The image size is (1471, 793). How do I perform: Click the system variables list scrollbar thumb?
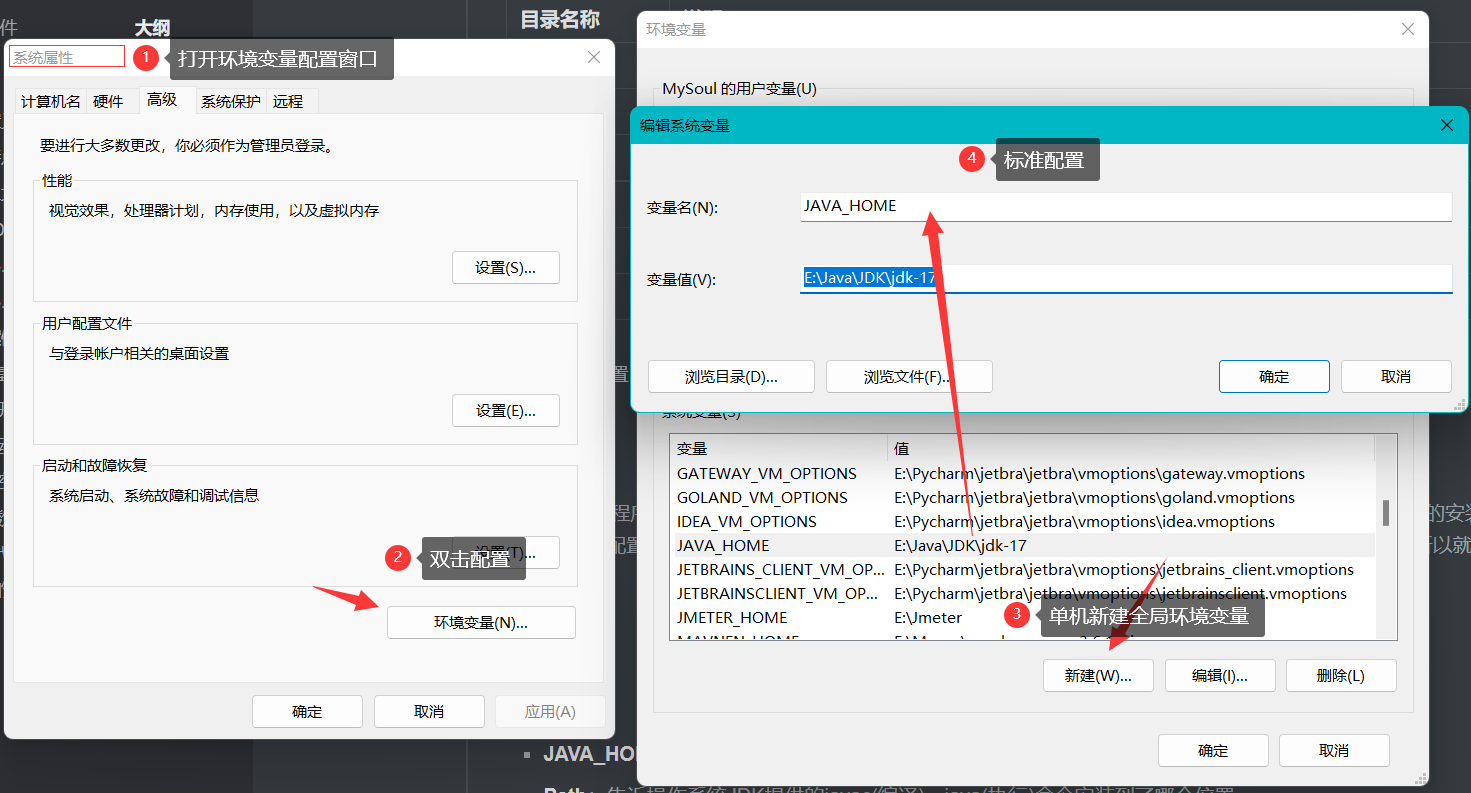click(x=1386, y=513)
